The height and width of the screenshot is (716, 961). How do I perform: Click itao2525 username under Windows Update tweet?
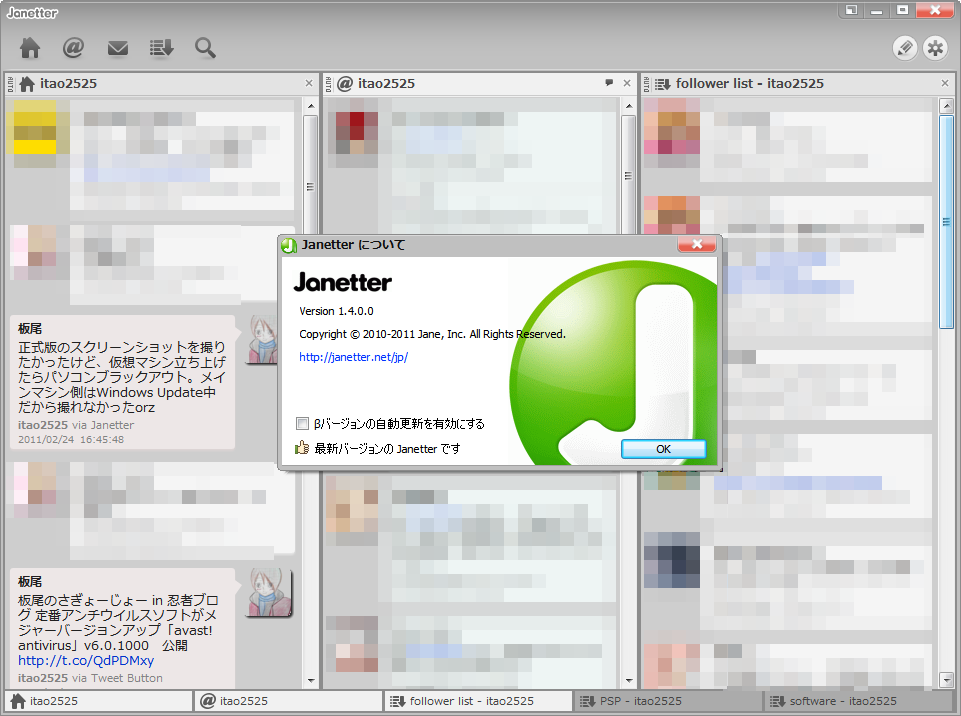(x=43, y=425)
